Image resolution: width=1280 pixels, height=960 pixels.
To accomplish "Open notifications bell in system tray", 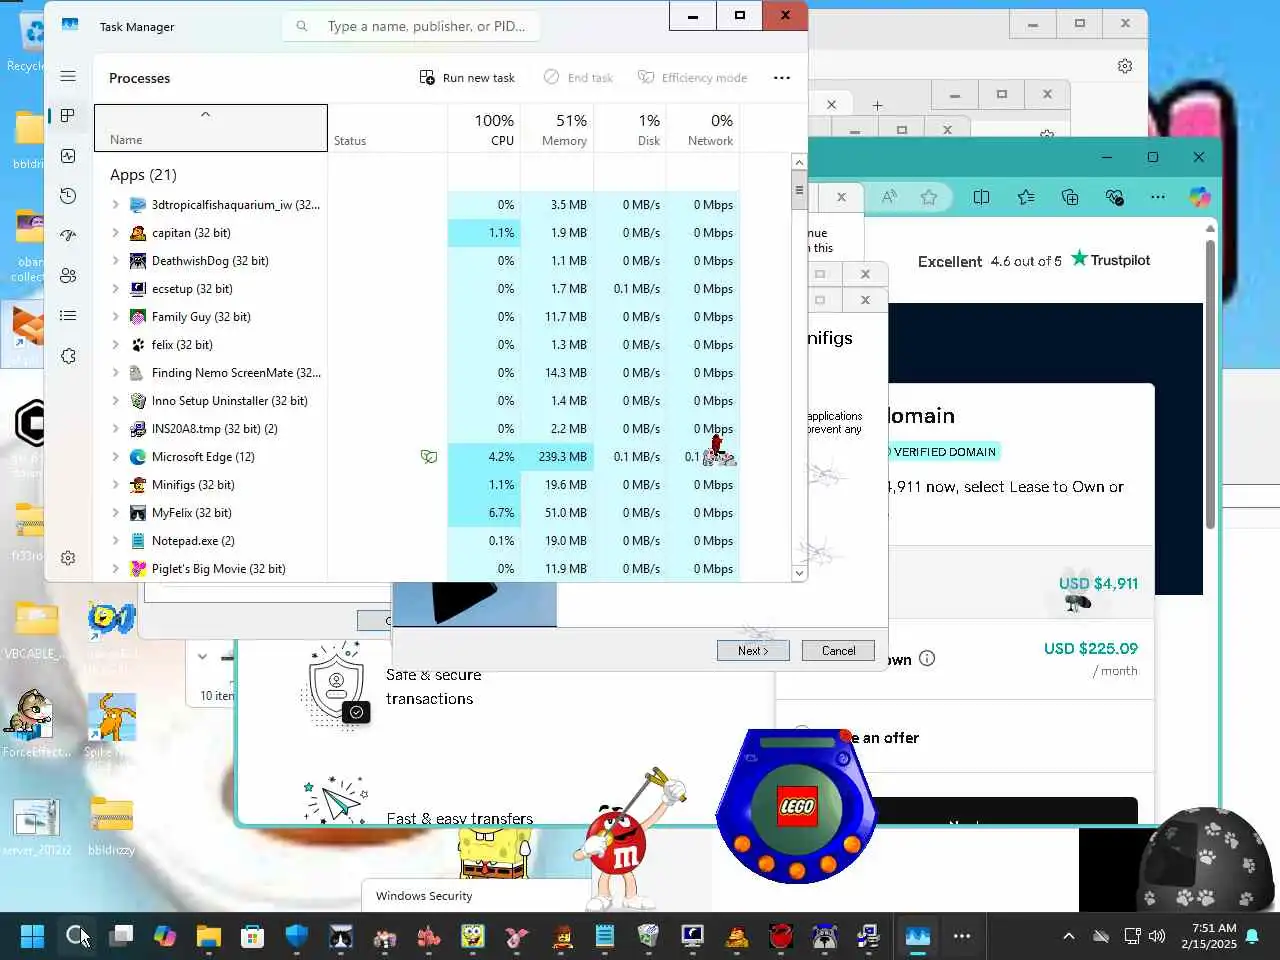I will tap(1252, 936).
